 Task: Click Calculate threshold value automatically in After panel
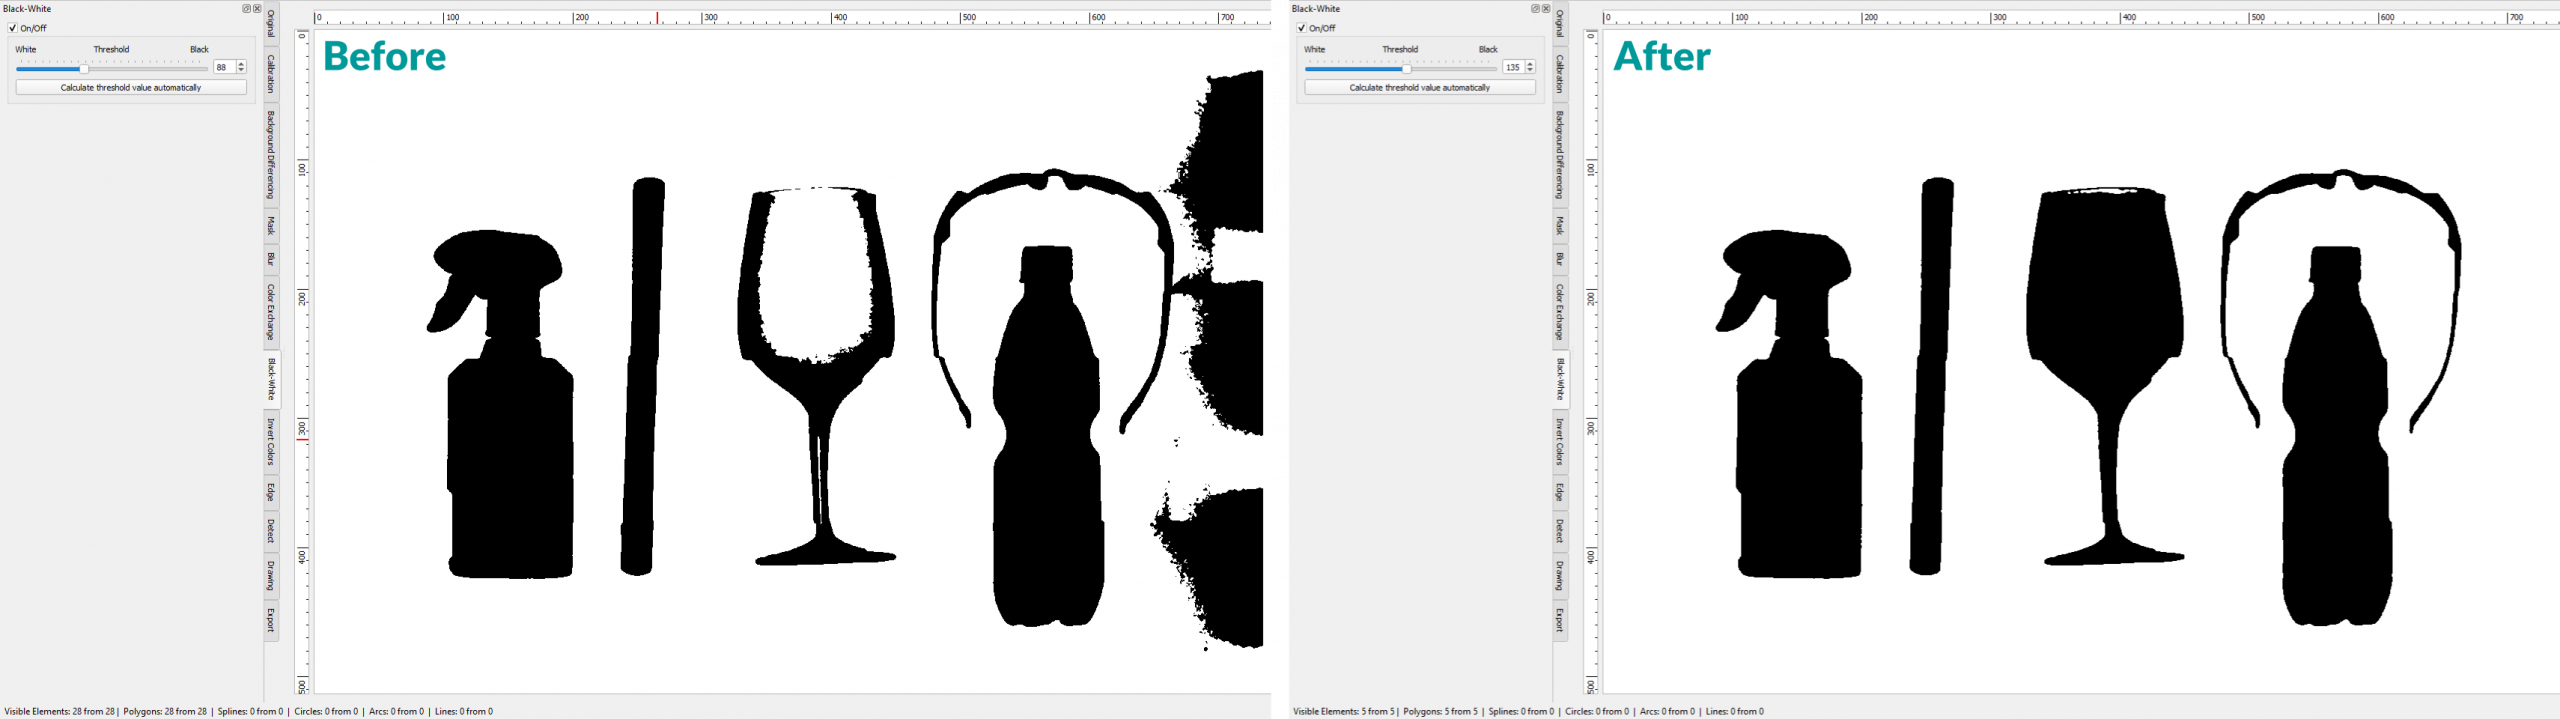(1420, 88)
